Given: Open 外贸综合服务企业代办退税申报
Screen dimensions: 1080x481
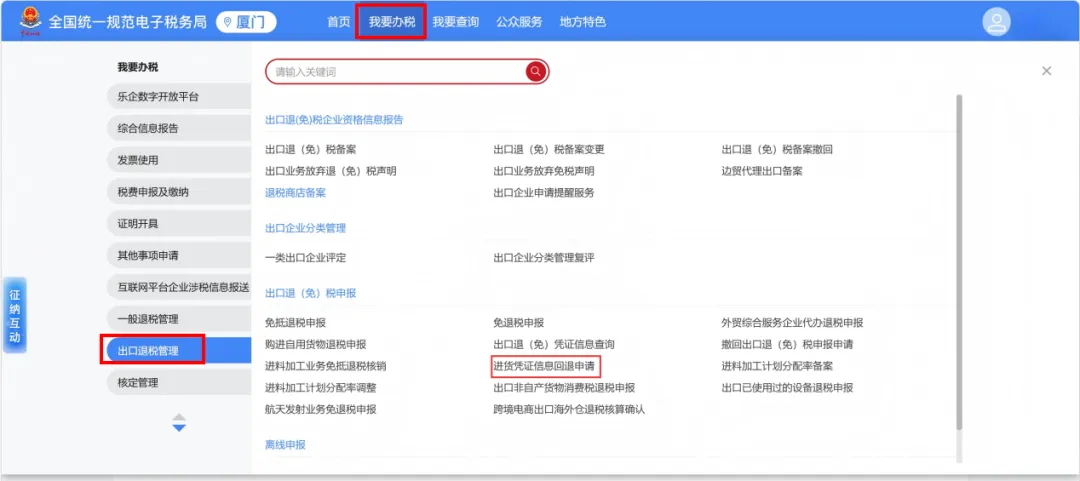Looking at the screenshot, I should coord(792,323).
